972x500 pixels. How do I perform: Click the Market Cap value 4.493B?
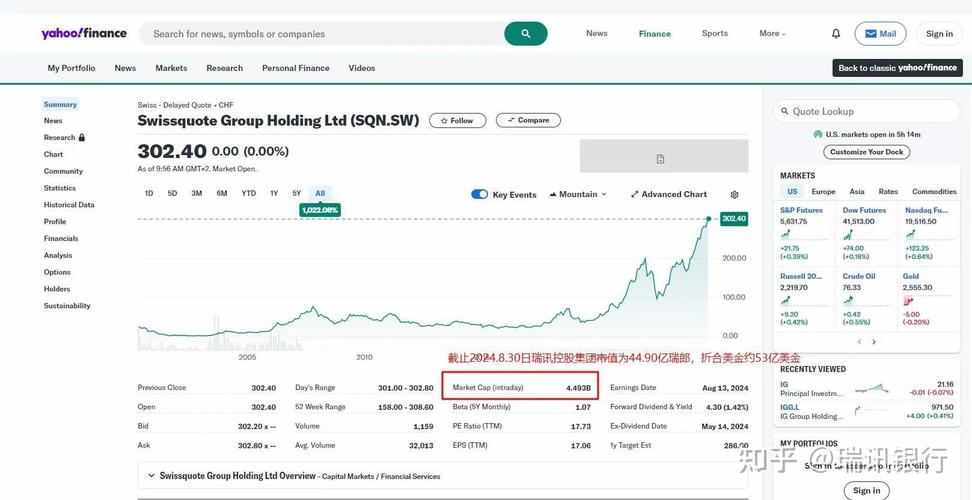click(x=578, y=388)
